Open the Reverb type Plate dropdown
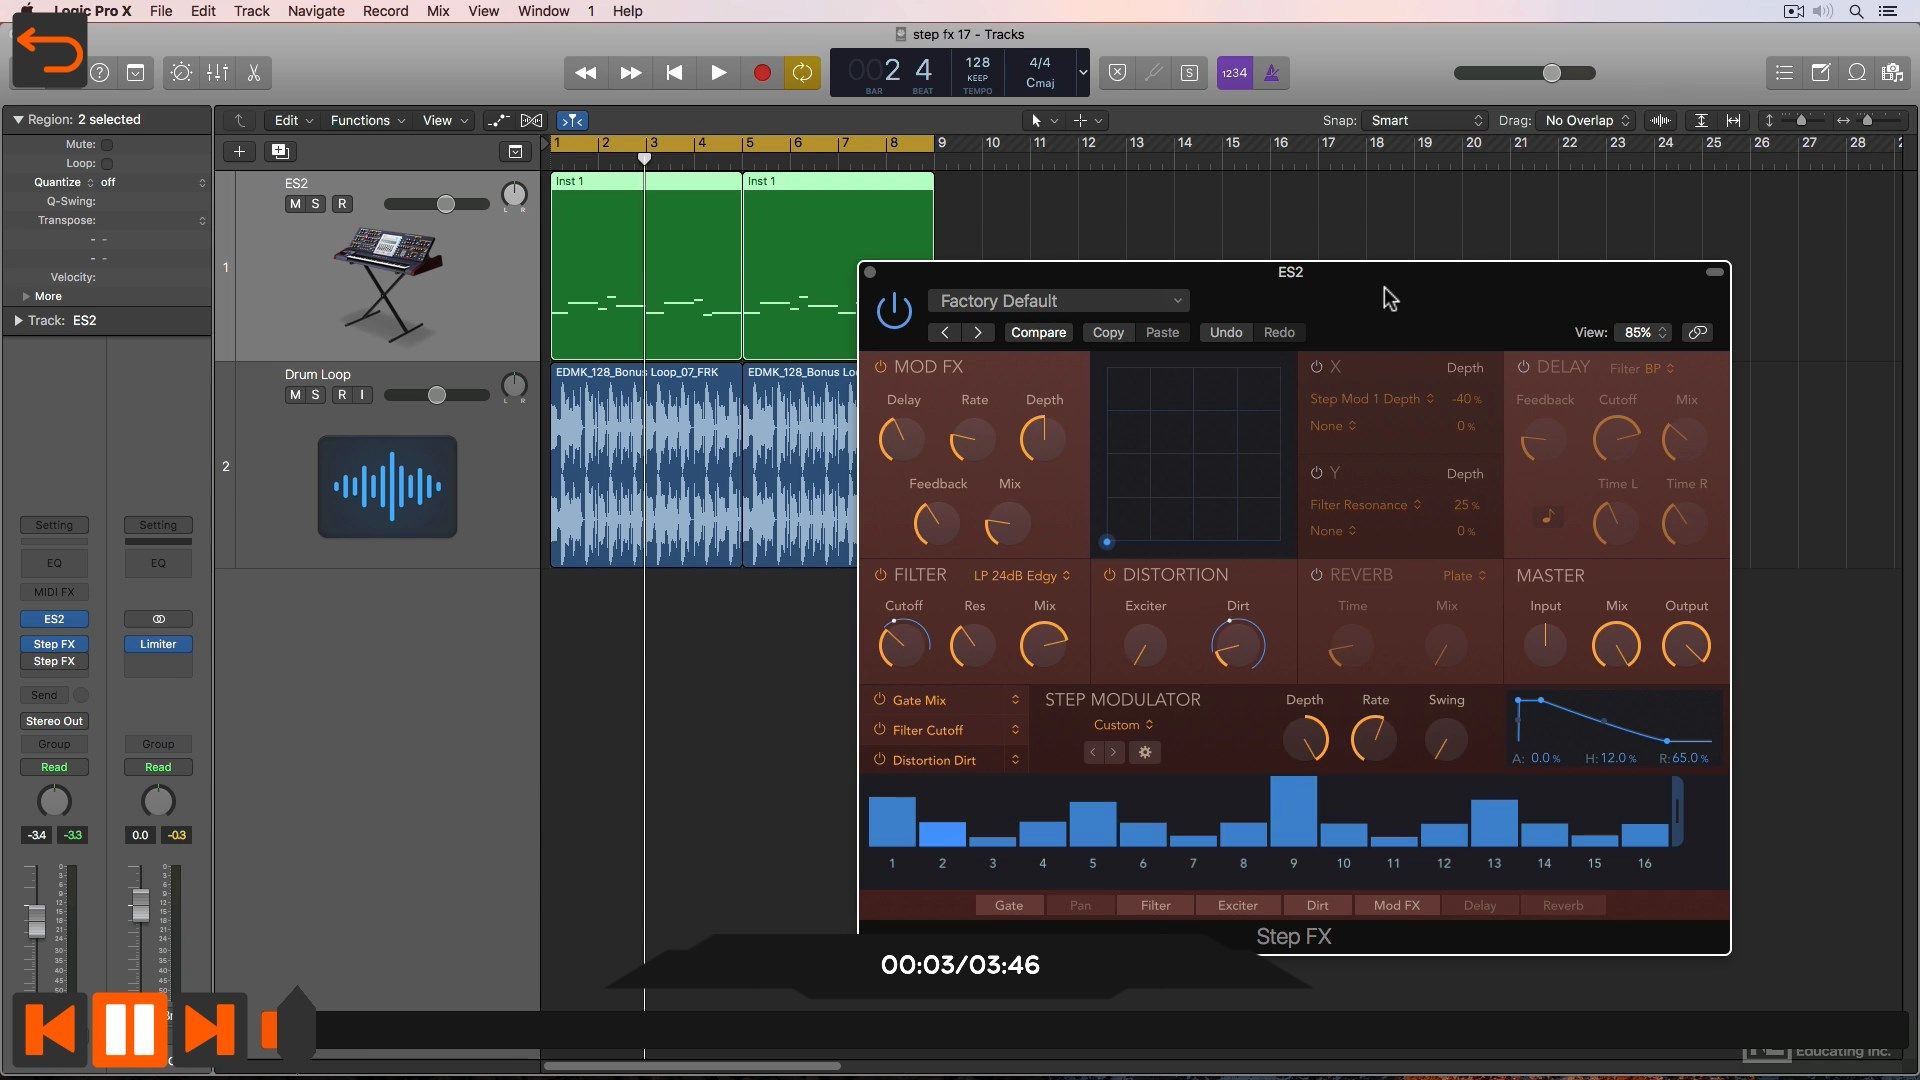The height and width of the screenshot is (1080, 1920). [x=1464, y=576]
